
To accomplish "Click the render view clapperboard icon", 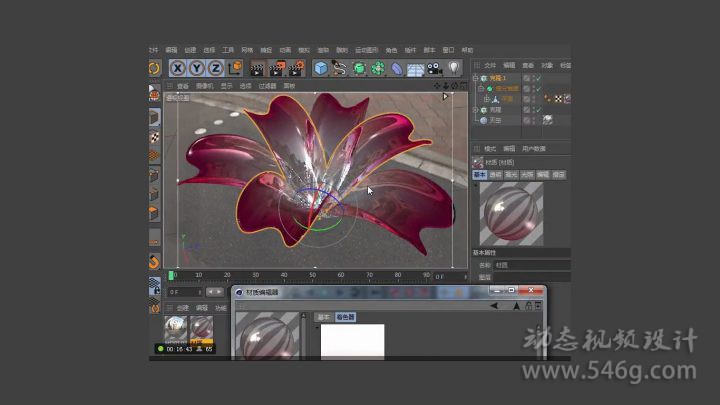I will [x=258, y=69].
